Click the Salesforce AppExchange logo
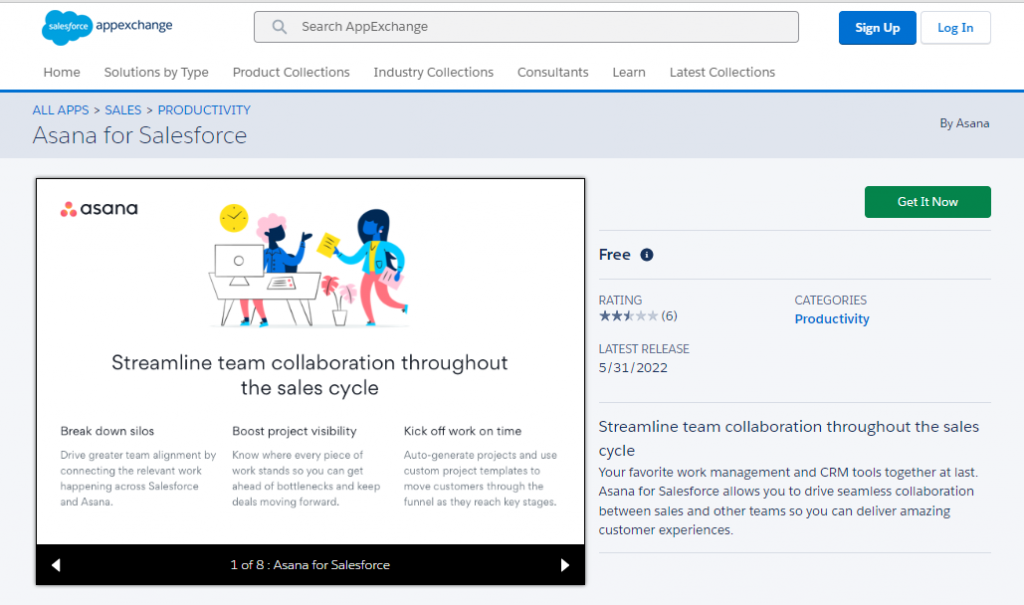 tap(105, 27)
